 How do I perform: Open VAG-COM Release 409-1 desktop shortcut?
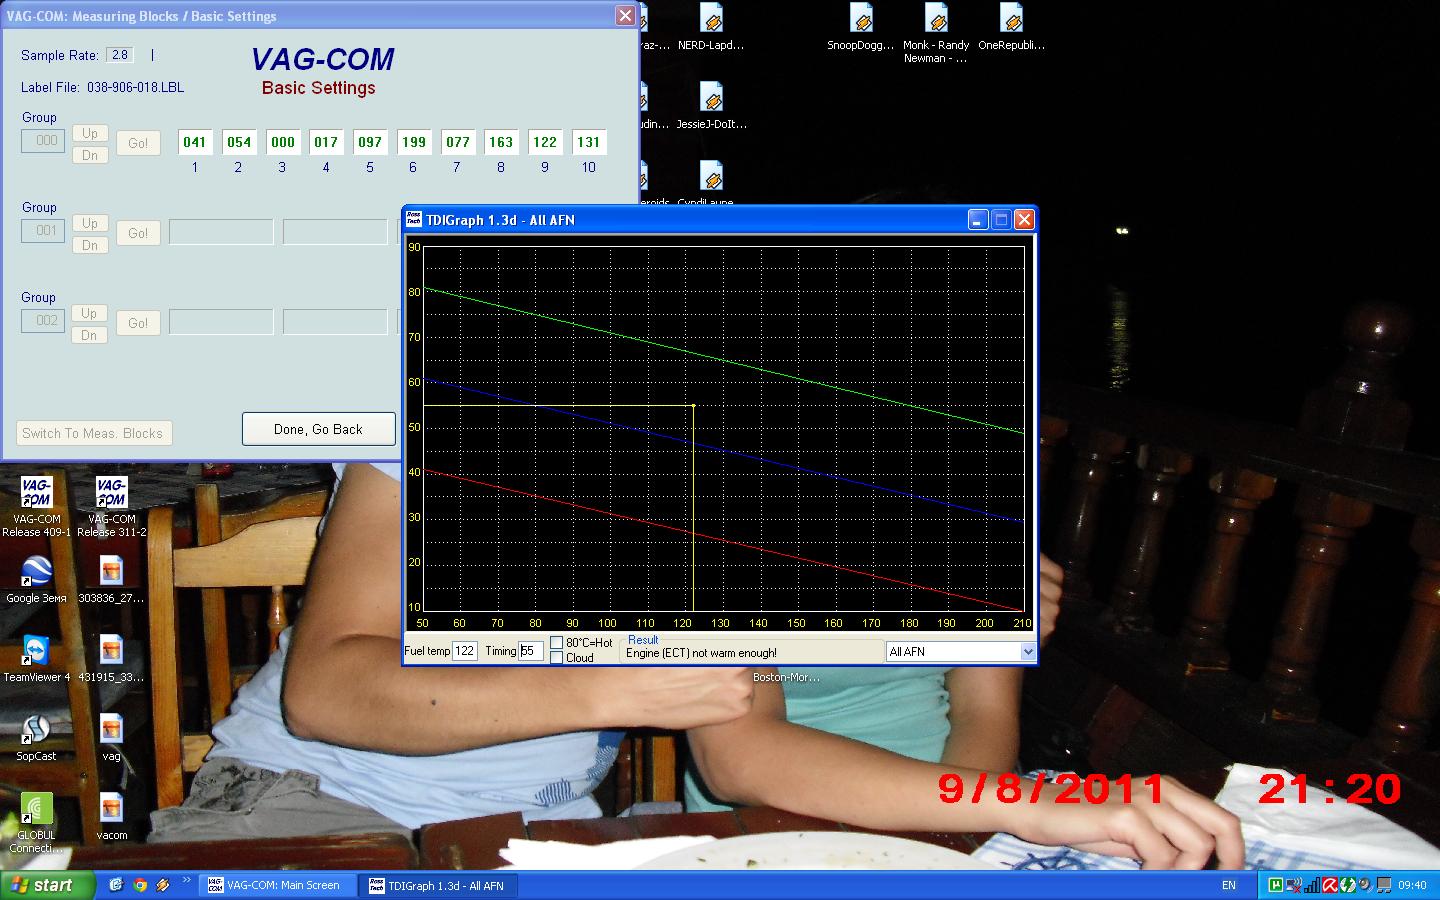36,506
